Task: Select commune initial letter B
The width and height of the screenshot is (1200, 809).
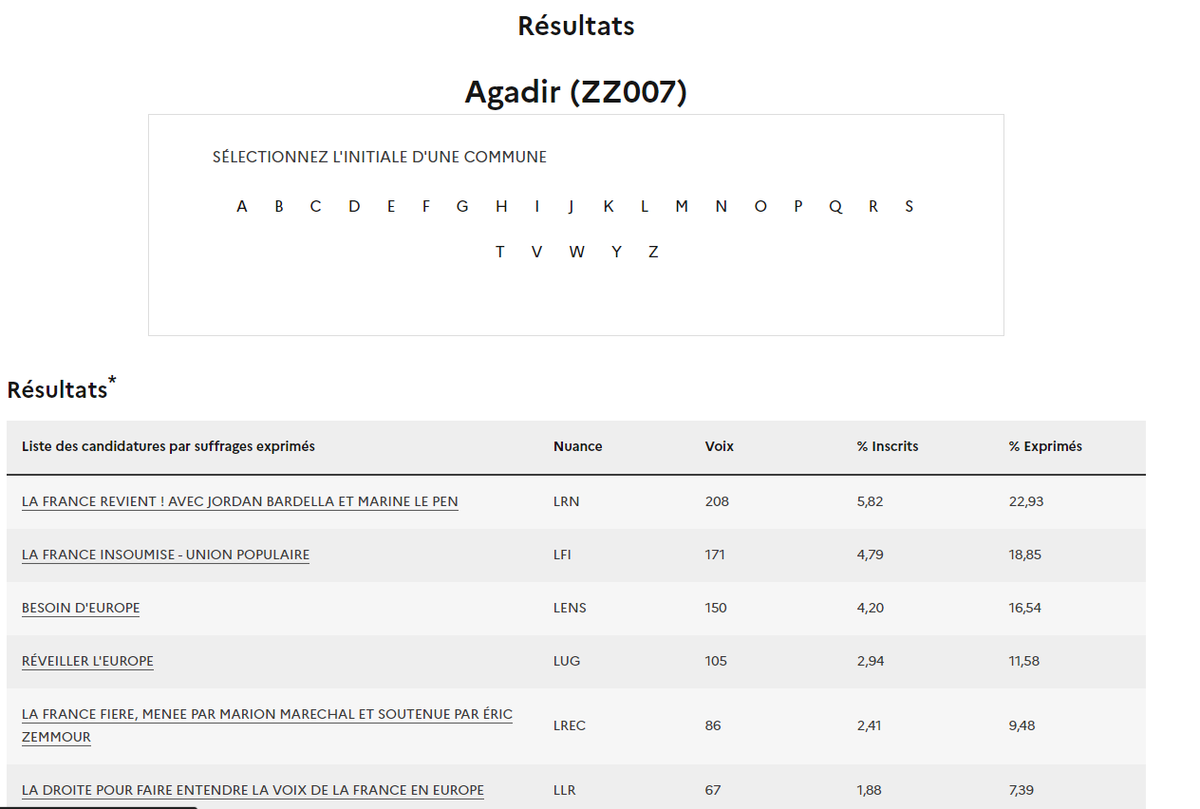Action: pos(279,207)
